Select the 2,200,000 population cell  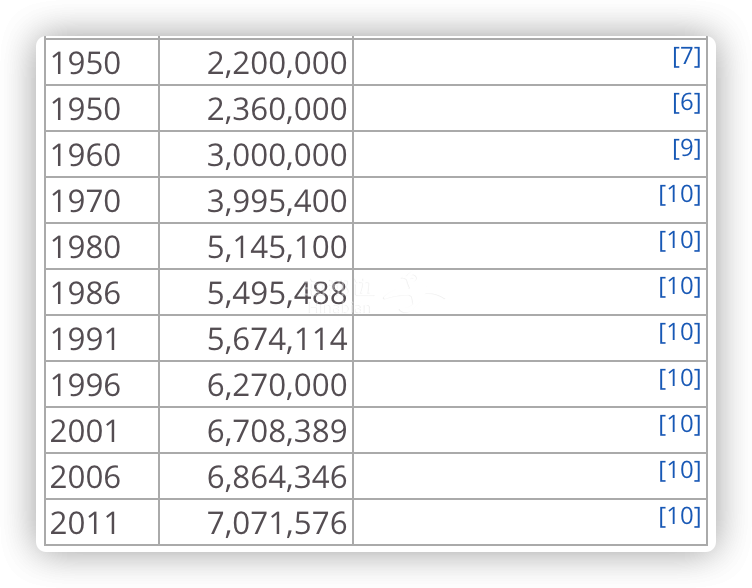coord(256,62)
